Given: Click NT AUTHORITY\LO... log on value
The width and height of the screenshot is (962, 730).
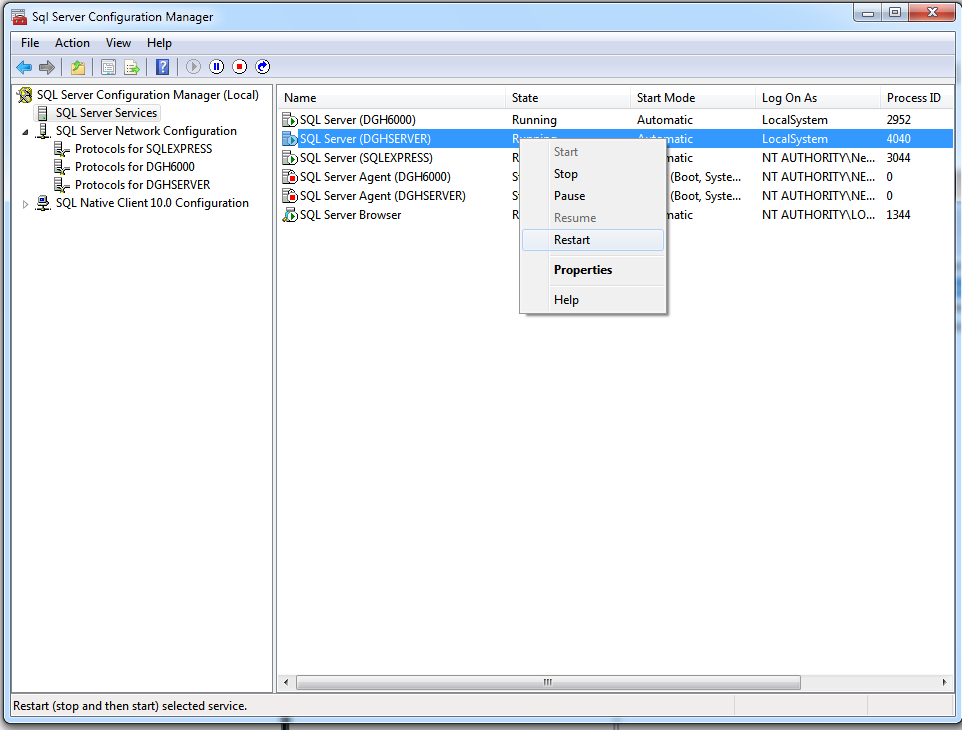Looking at the screenshot, I should tap(818, 215).
